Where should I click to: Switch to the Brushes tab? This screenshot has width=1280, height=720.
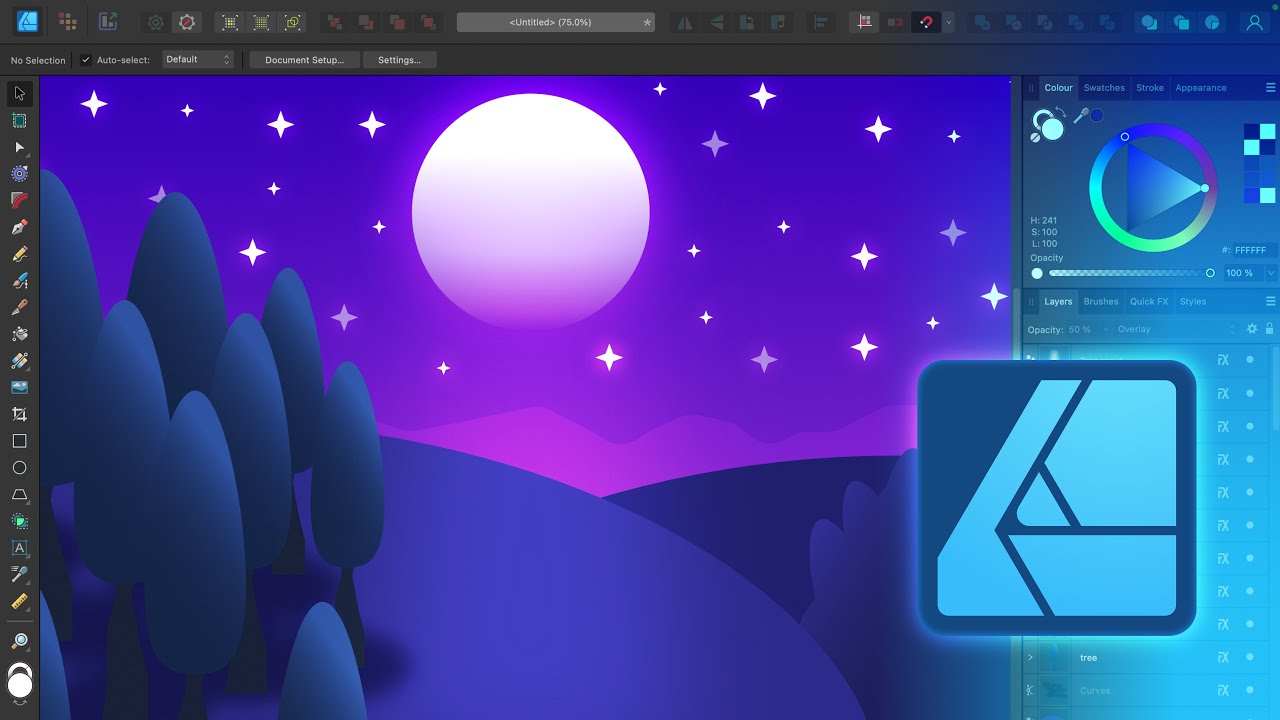(x=1100, y=301)
